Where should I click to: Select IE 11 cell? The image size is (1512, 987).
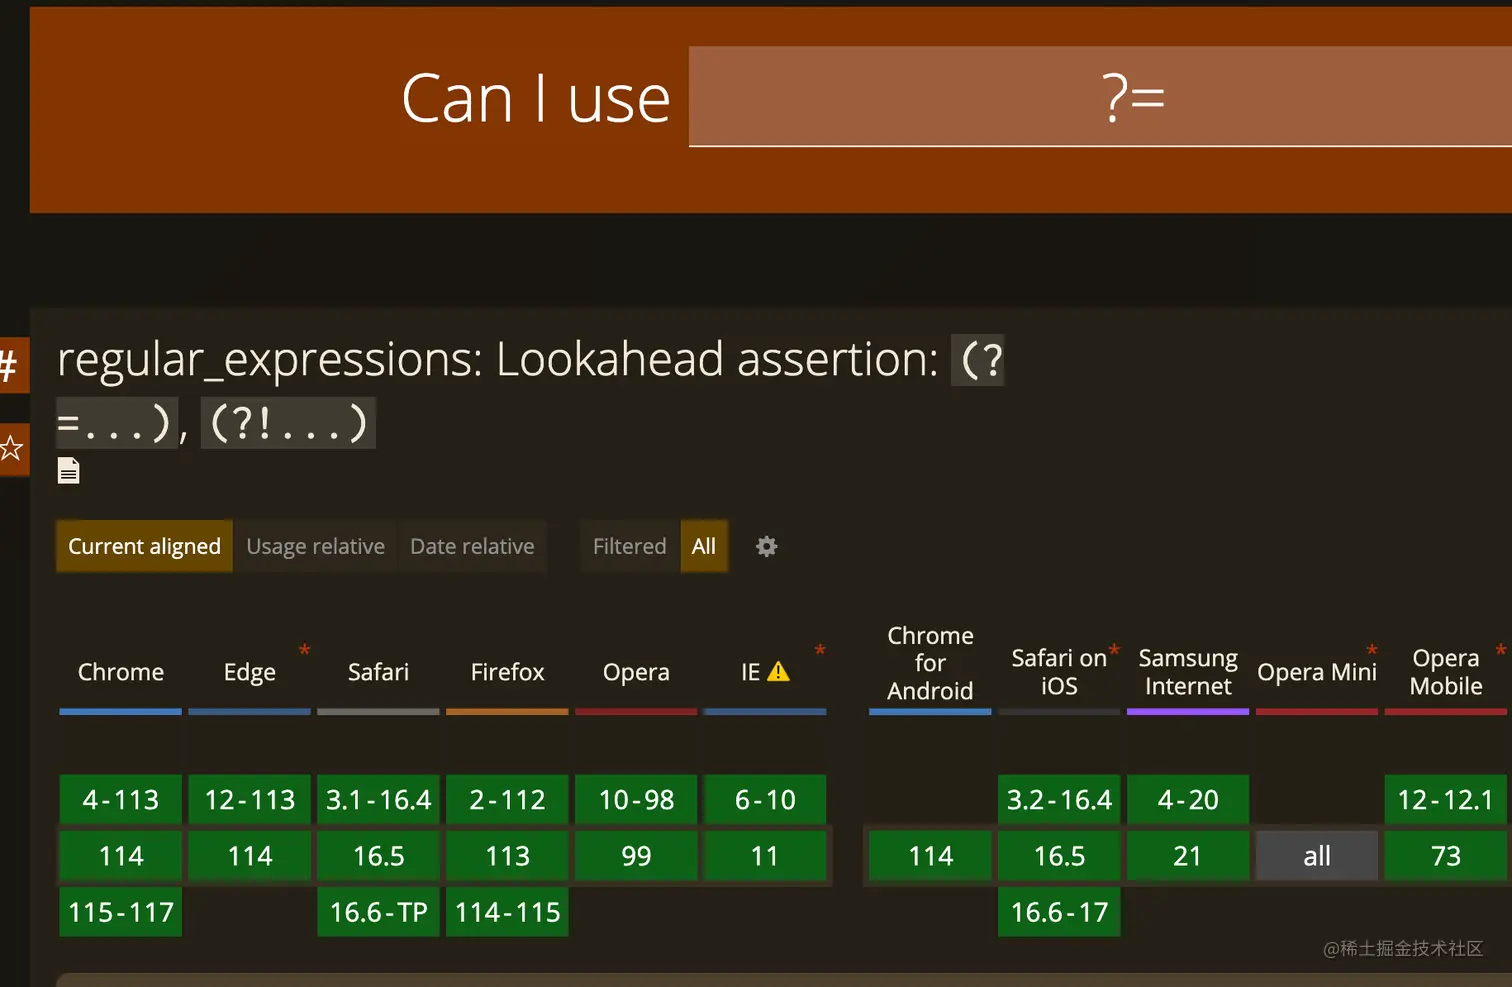click(765, 856)
